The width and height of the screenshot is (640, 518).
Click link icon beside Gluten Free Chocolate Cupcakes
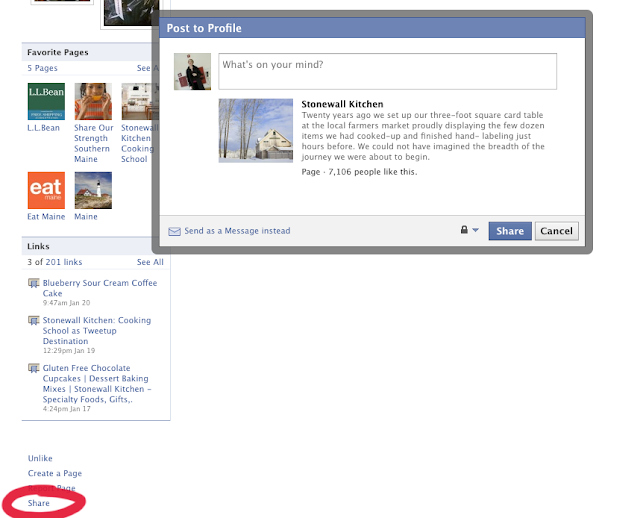click(x=33, y=368)
